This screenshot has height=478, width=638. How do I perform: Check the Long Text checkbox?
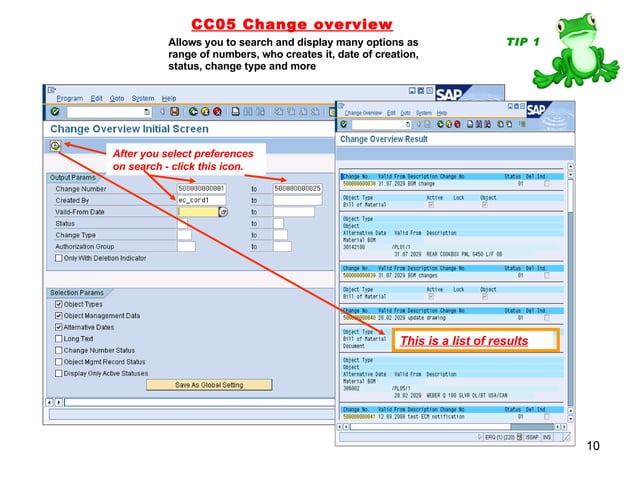tap(59, 338)
